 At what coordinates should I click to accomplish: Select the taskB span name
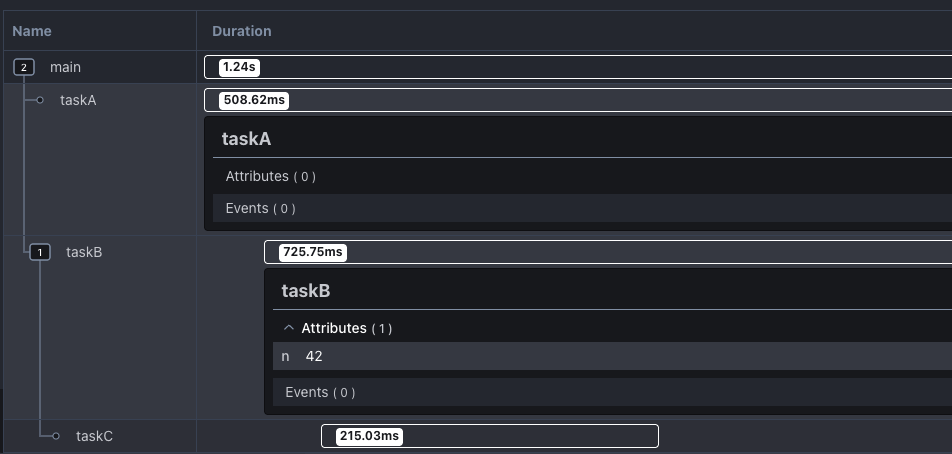pyautogui.click(x=84, y=252)
